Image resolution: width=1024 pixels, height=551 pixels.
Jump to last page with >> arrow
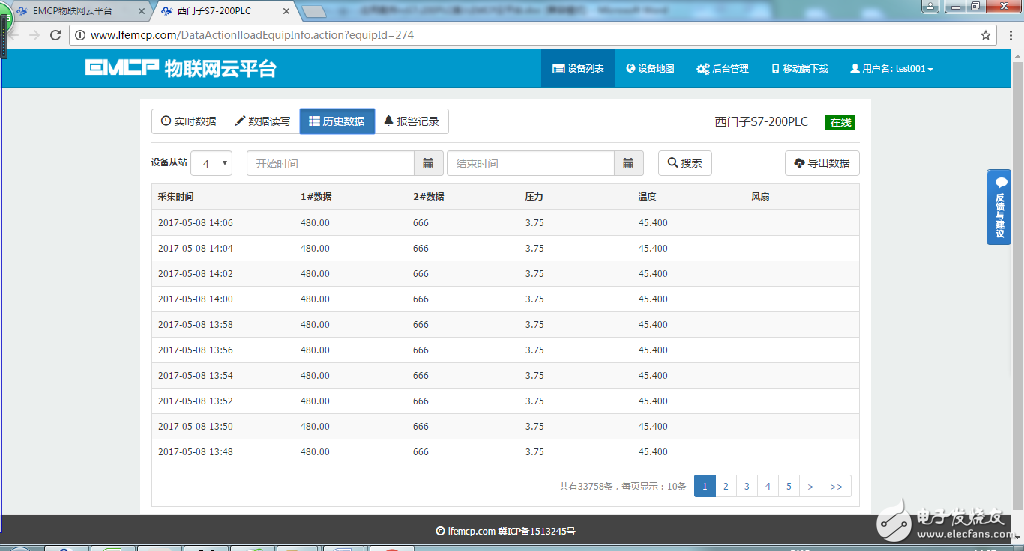(836, 486)
